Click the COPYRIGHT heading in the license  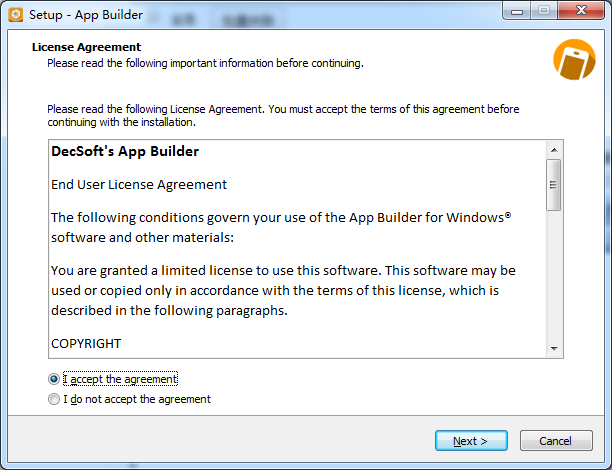tap(86, 343)
